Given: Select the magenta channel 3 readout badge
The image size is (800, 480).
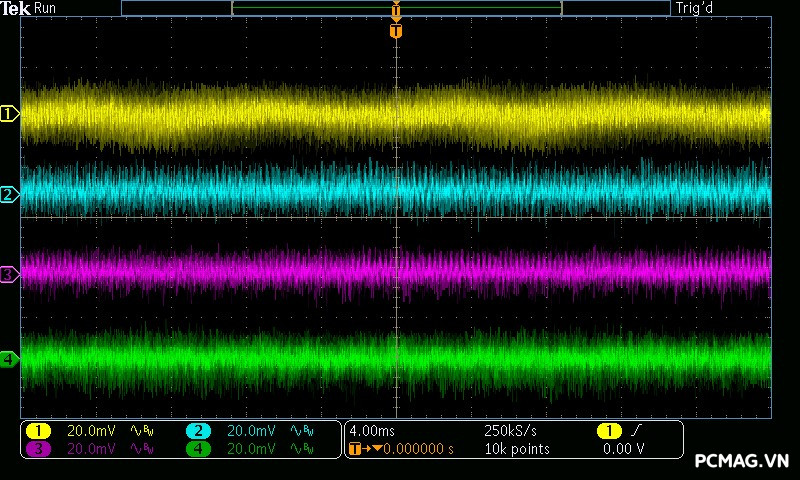Looking at the screenshot, I should pyautogui.click(x=38, y=449).
